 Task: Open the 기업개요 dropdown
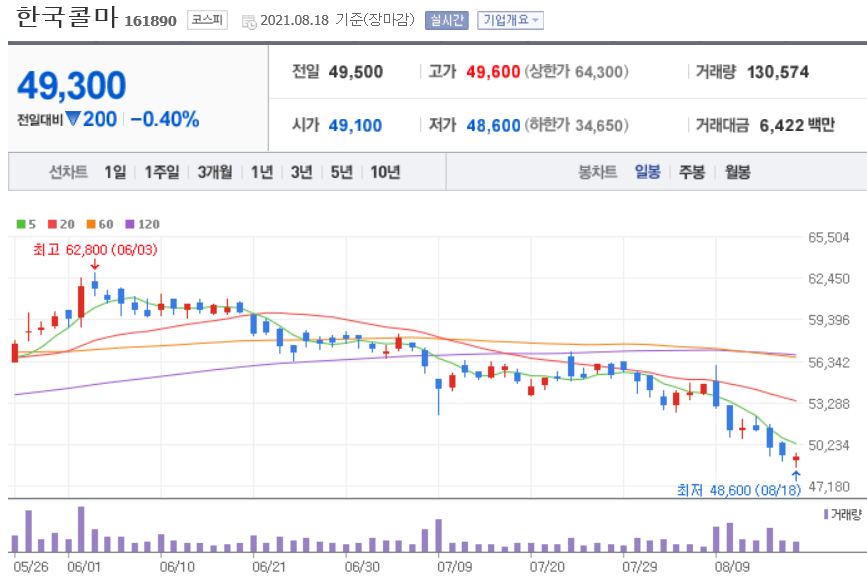510,20
